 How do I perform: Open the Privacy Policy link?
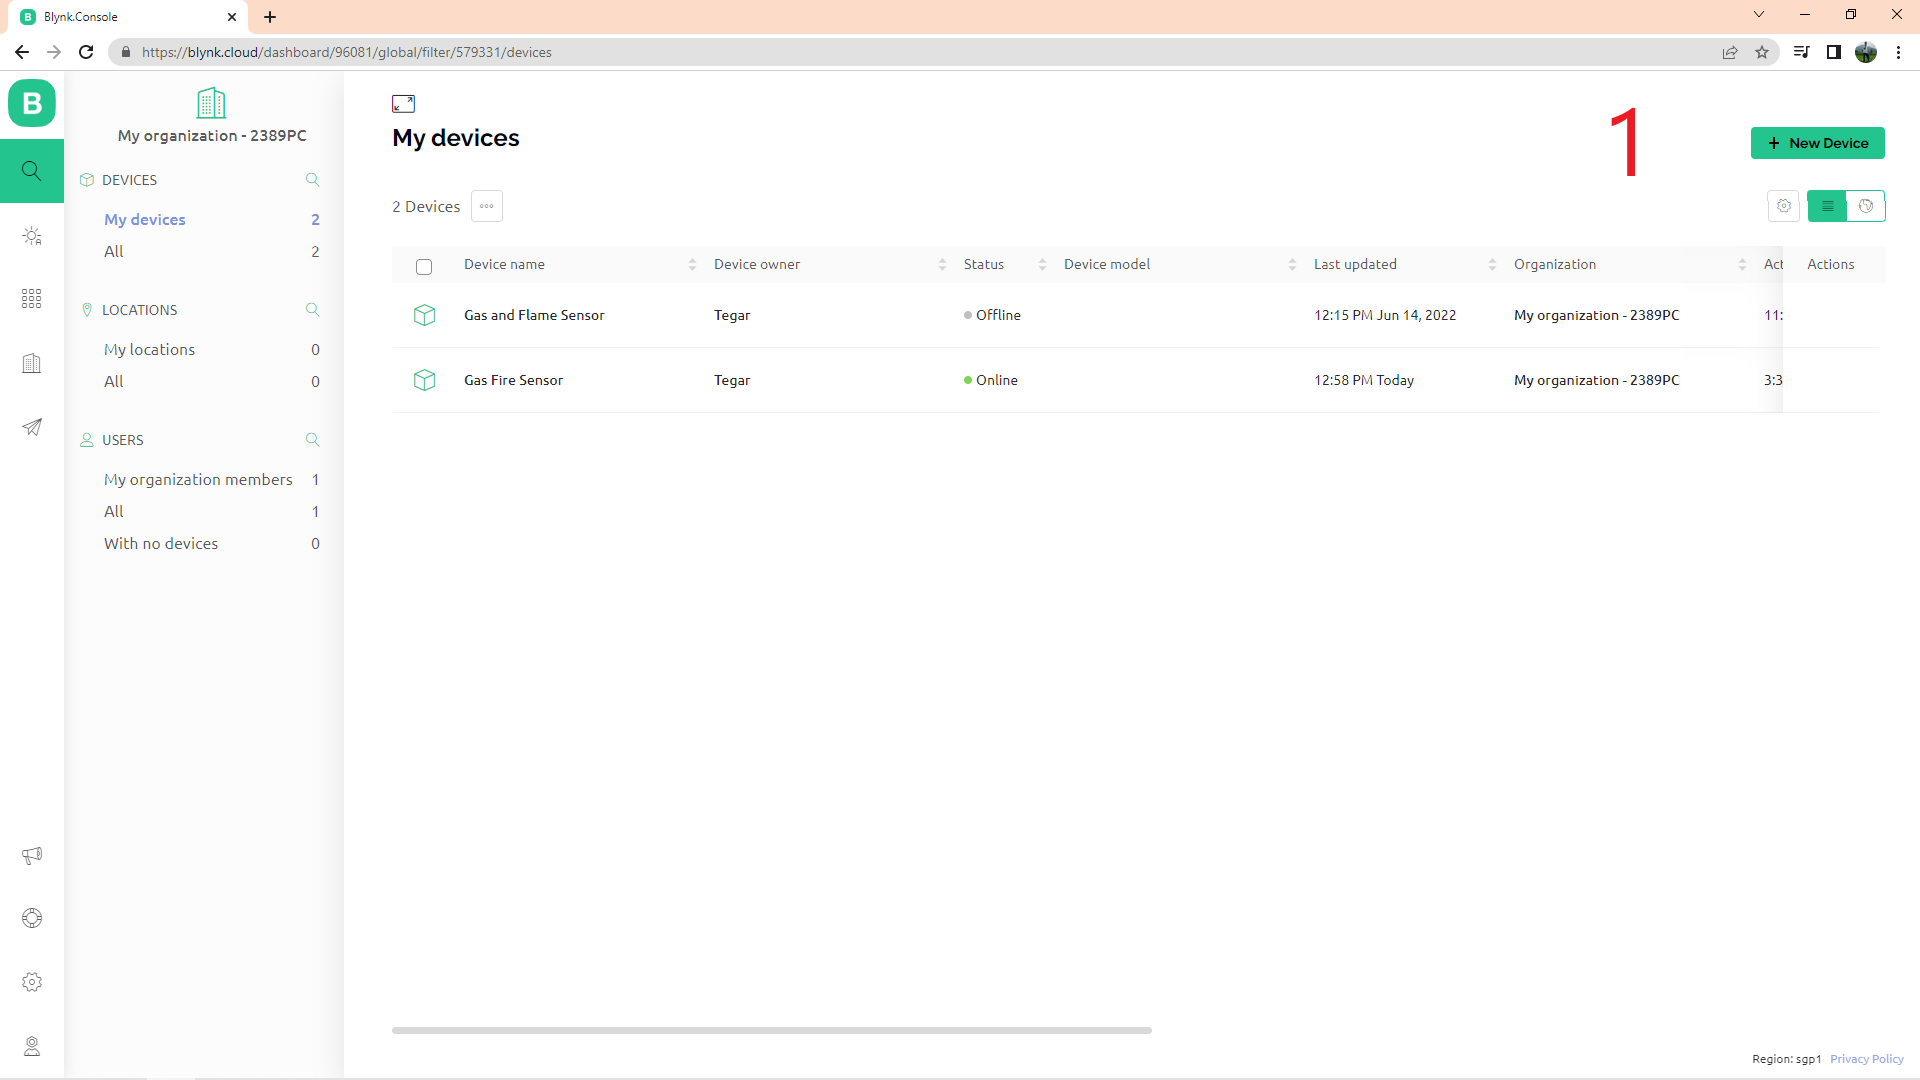pyautogui.click(x=1866, y=1059)
